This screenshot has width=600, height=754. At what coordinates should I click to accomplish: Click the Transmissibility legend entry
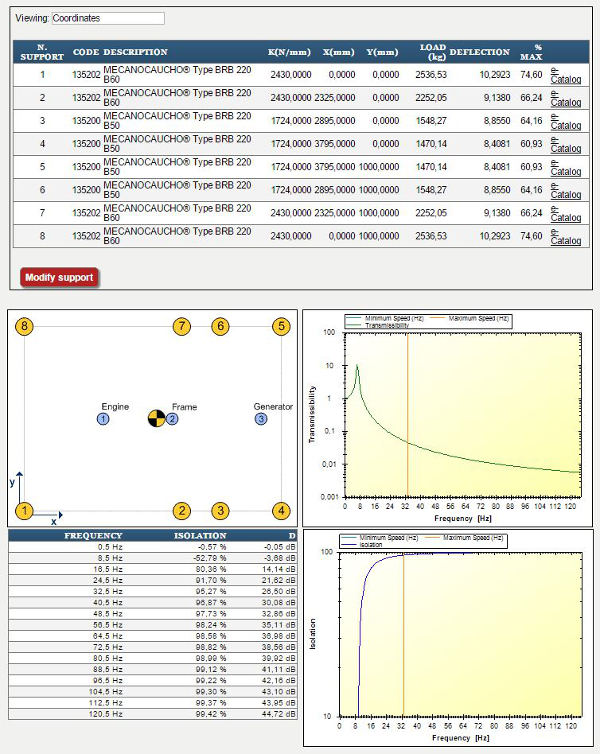point(378,326)
